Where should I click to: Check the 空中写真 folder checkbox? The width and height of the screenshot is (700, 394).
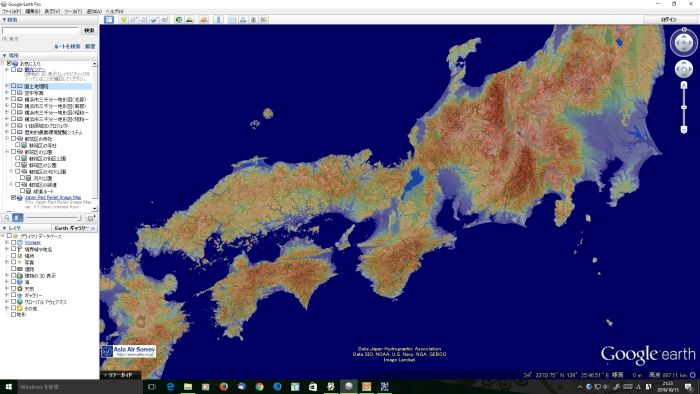(x=13, y=93)
